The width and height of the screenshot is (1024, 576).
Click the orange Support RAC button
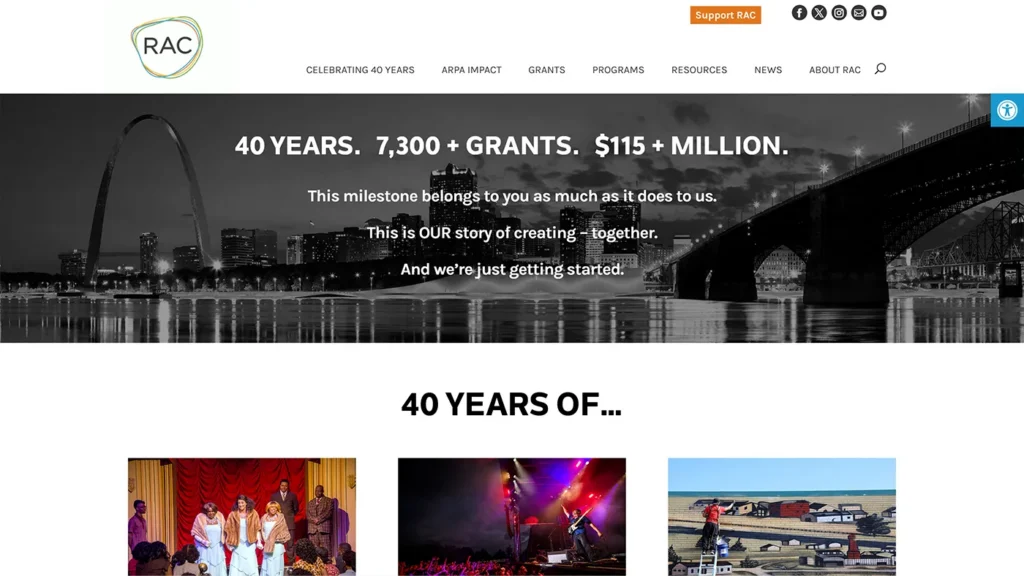tap(725, 15)
